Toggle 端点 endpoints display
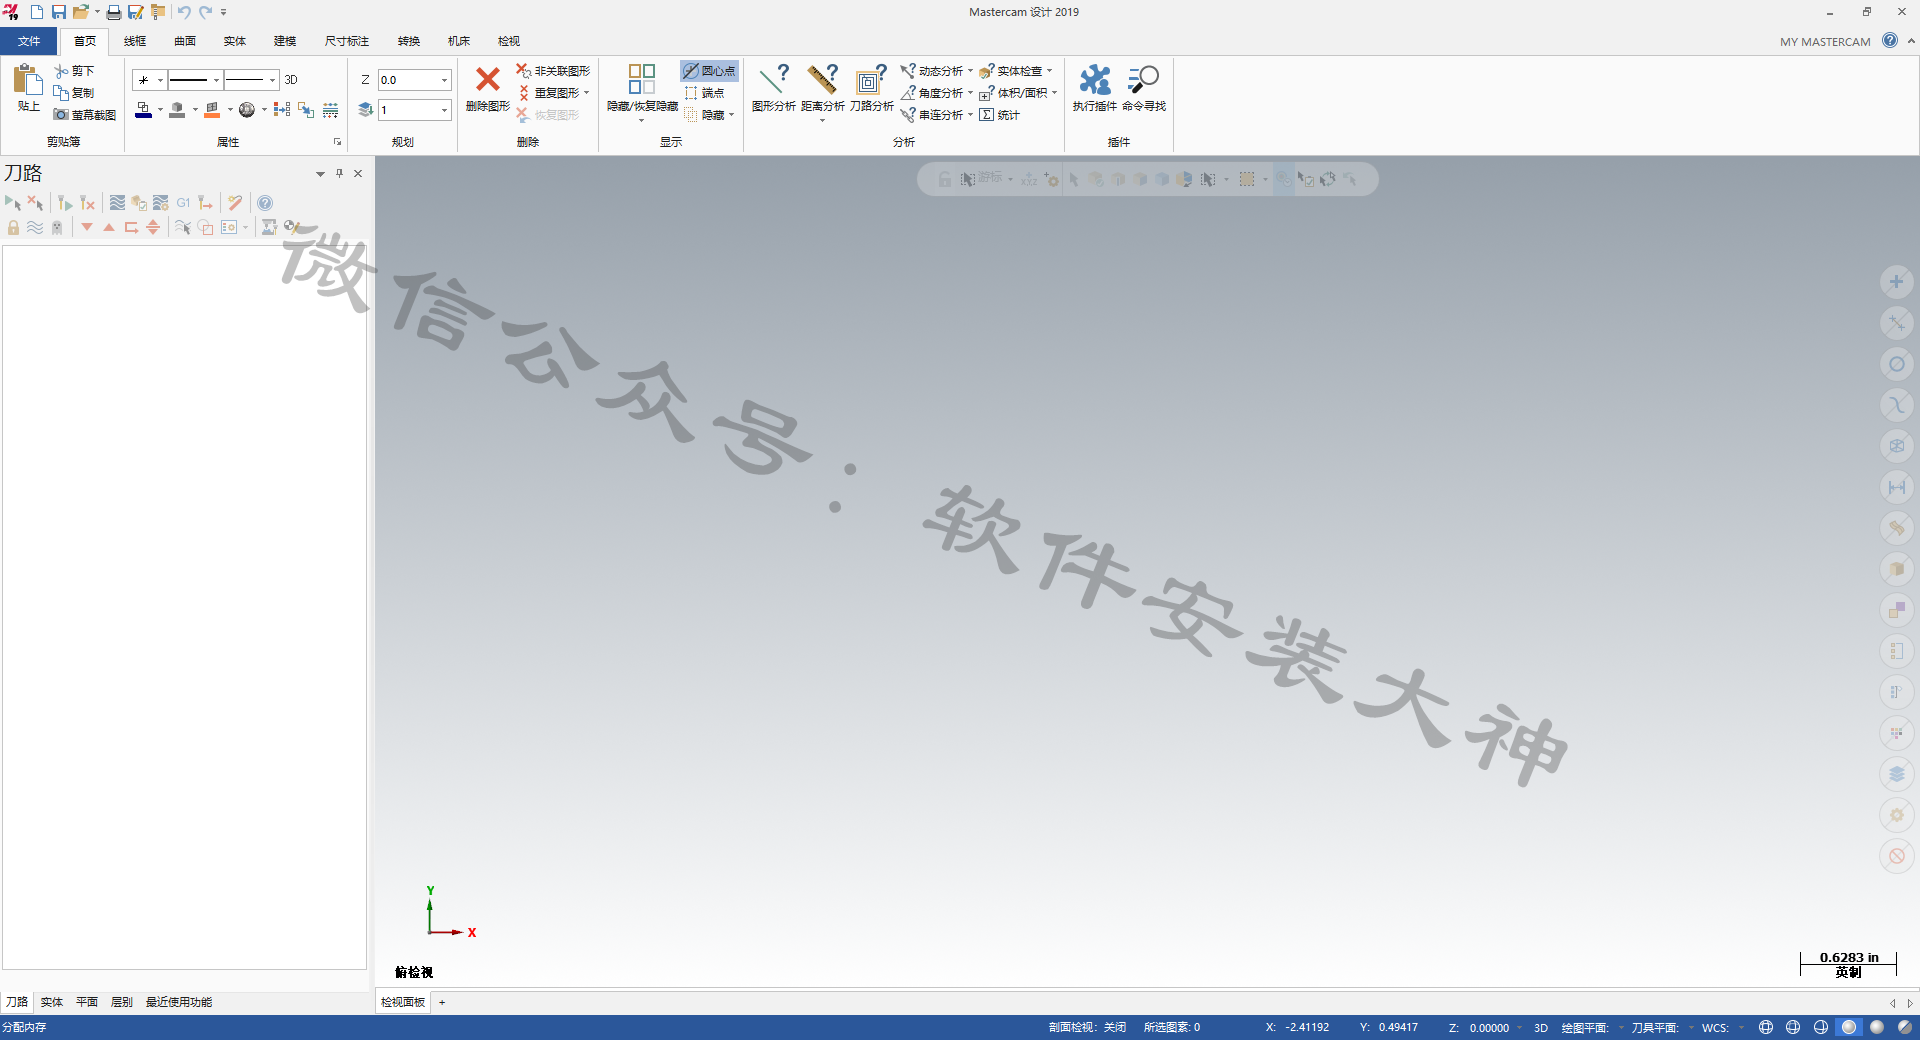 [x=704, y=93]
